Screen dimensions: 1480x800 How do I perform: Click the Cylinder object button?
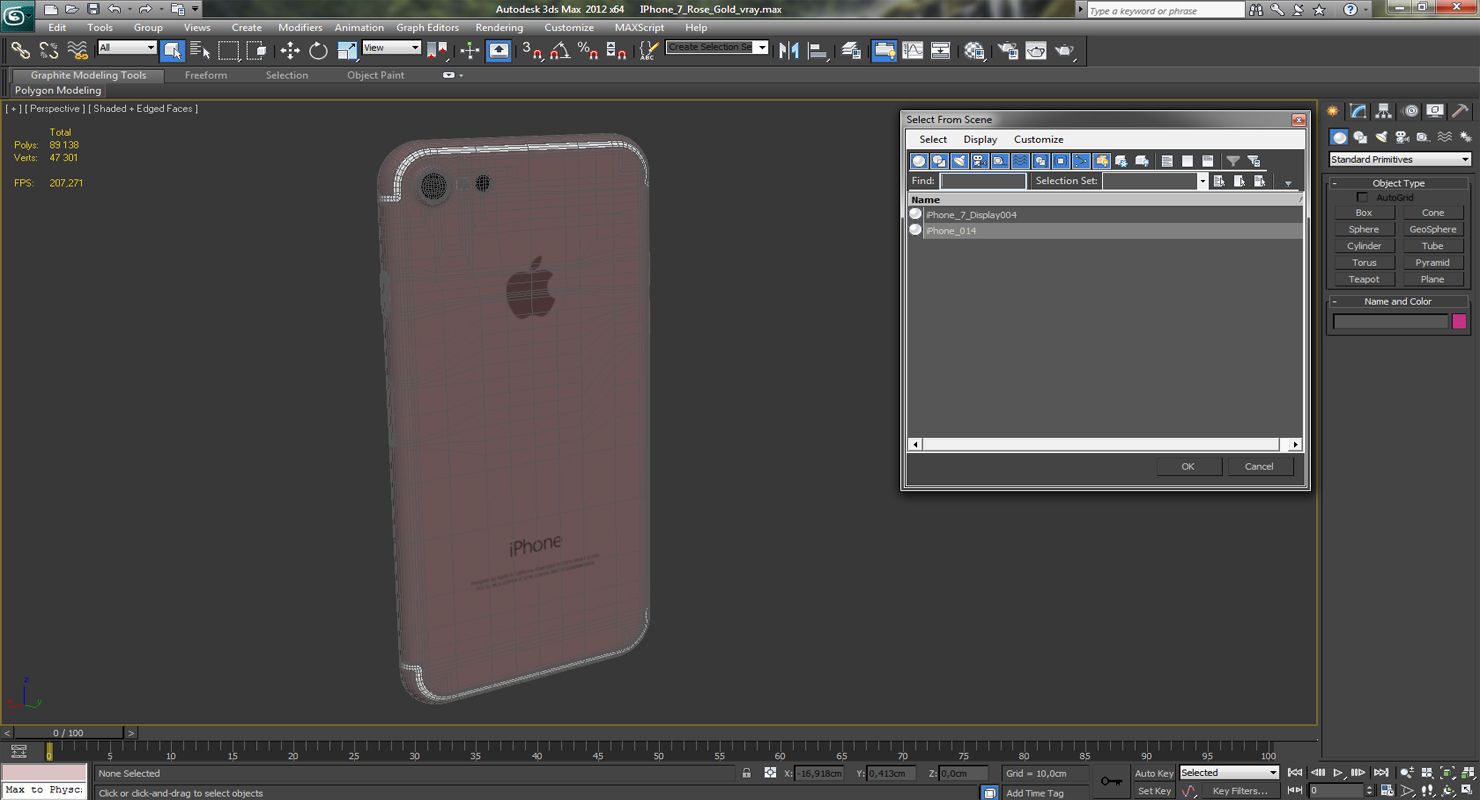click(1364, 246)
